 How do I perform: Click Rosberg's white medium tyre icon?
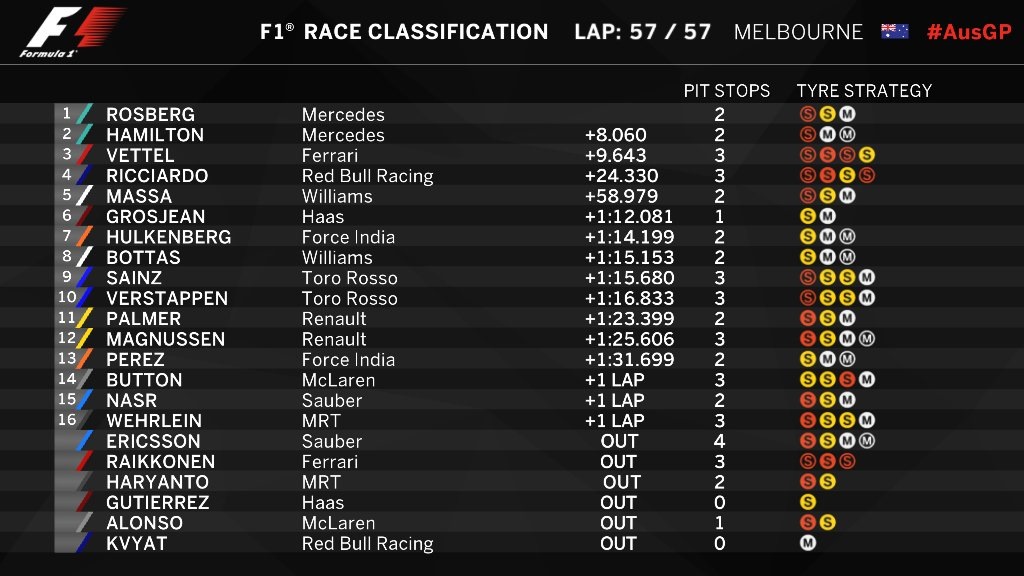click(847, 114)
